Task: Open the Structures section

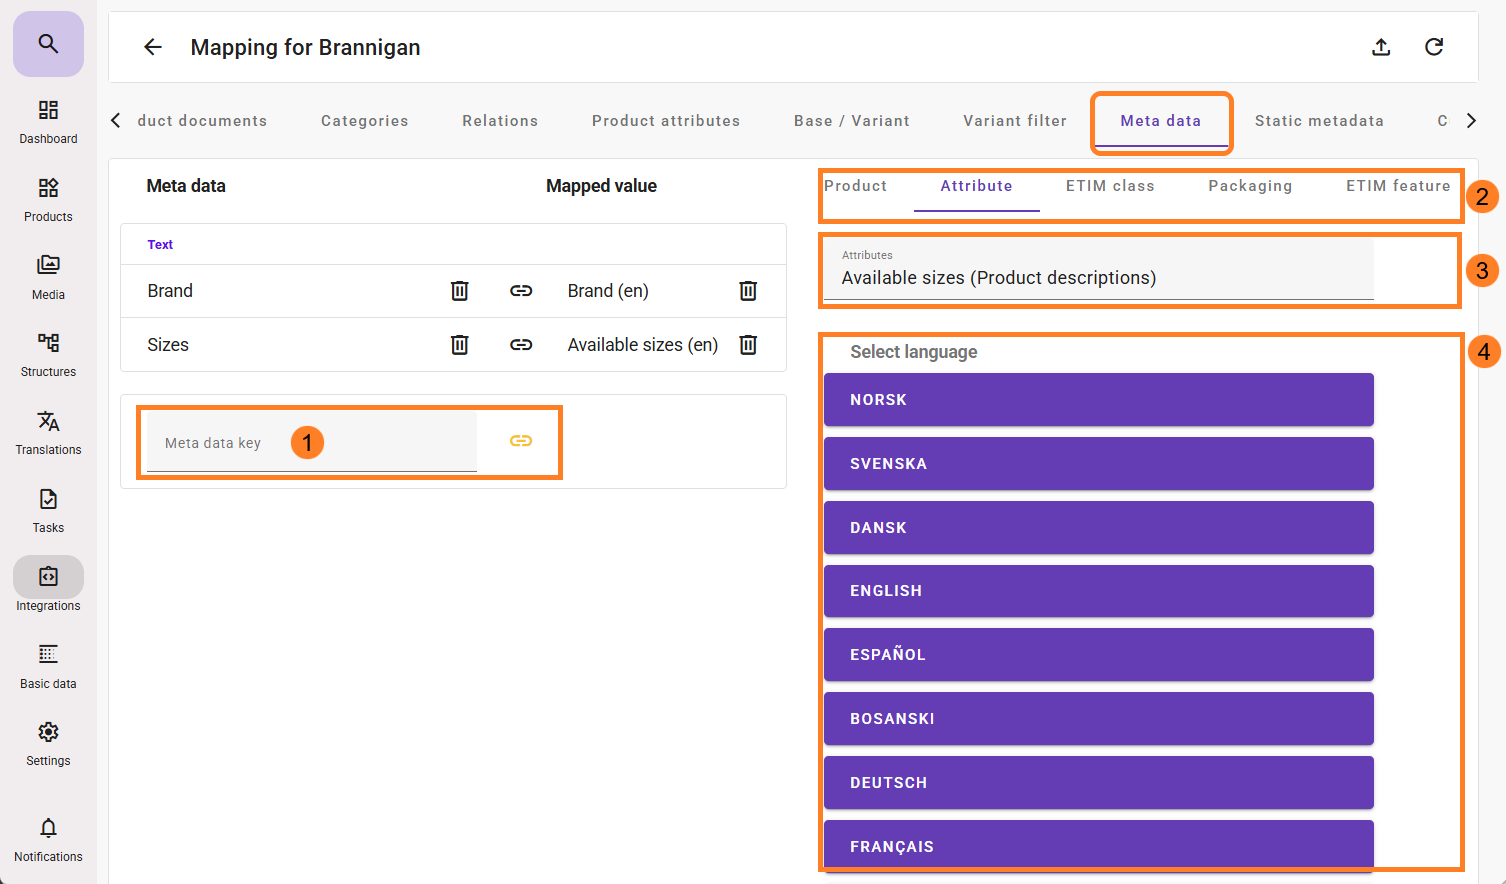Action: [48, 354]
